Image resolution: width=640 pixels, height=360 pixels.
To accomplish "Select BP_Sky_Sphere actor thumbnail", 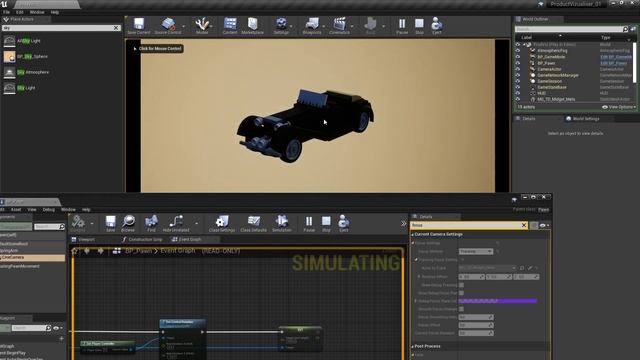I will (x=9, y=56).
